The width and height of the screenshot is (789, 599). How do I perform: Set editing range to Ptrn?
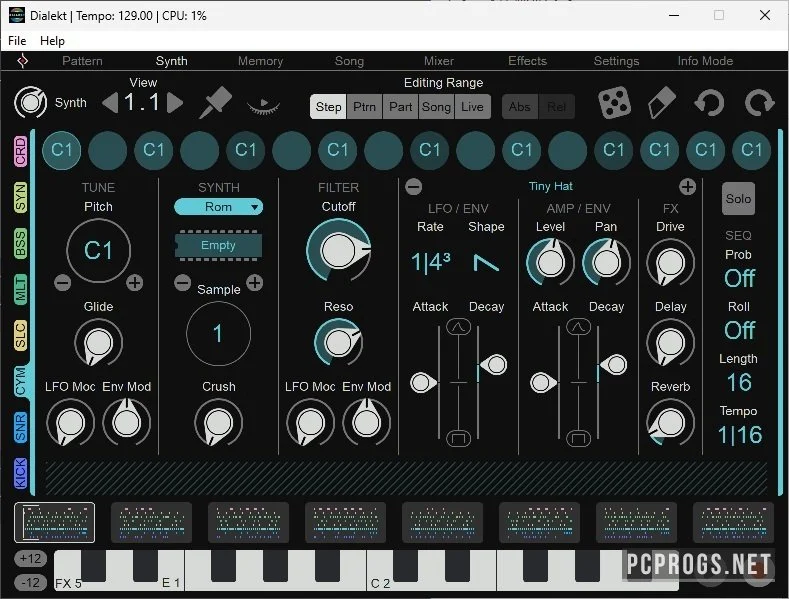point(364,107)
